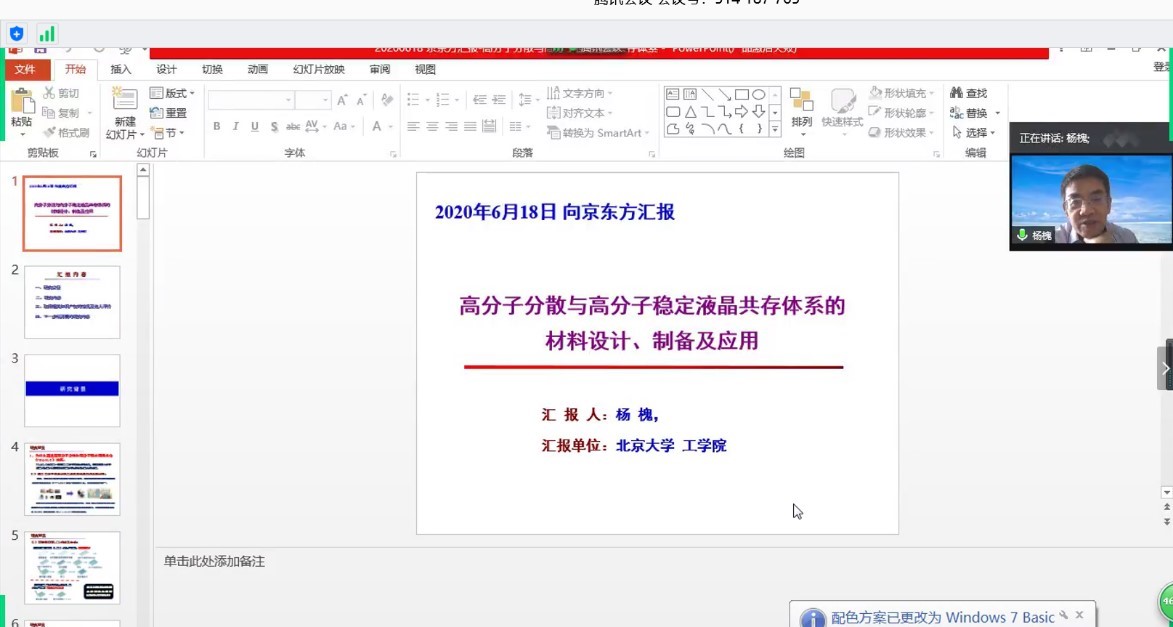The height and width of the screenshot is (627, 1173).
Task: Toggle underline text formatting
Action: click(255, 127)
